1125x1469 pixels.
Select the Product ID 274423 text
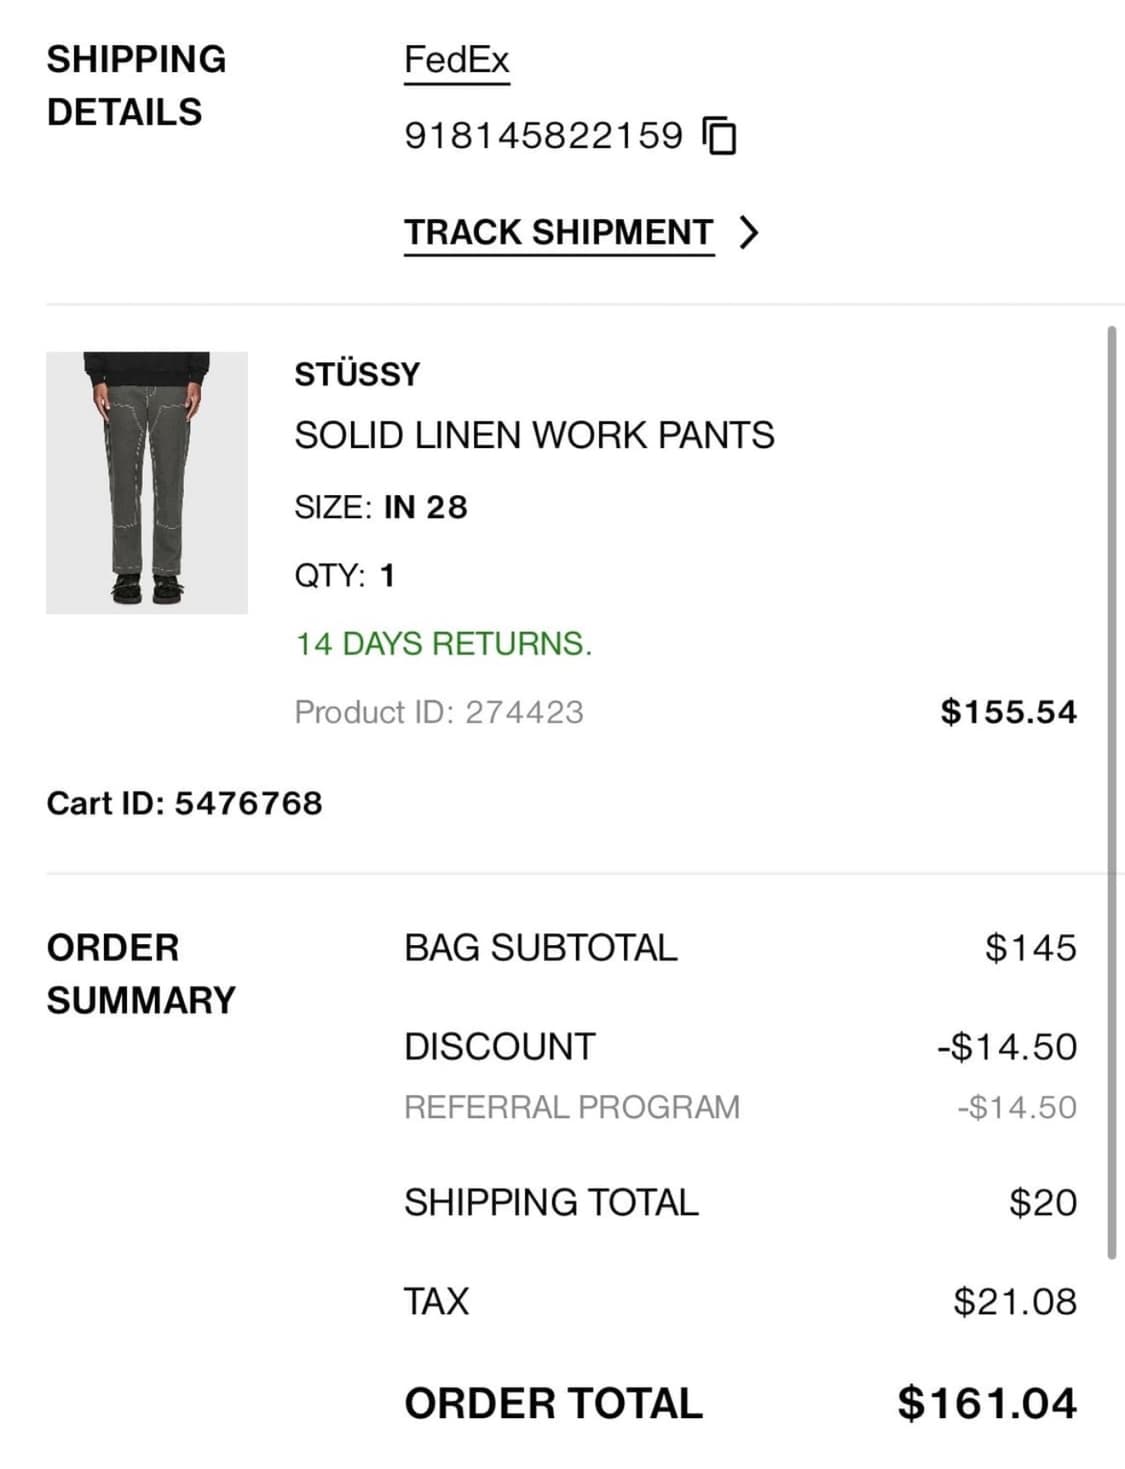438,712
